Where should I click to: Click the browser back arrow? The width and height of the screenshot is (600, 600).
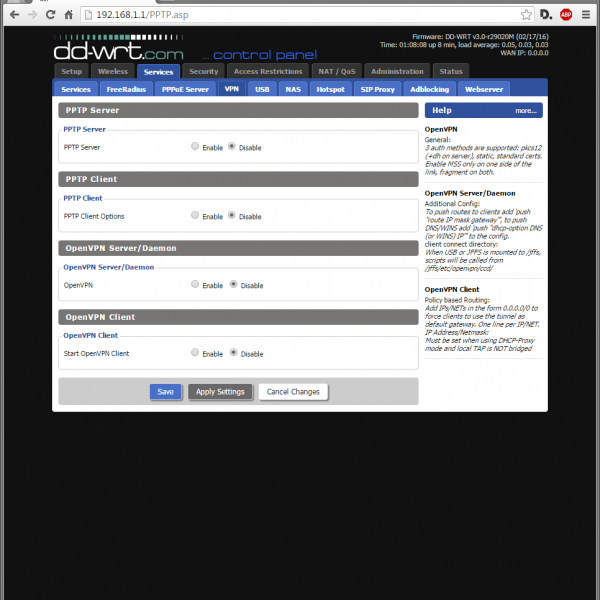click(x=12, y=15)
